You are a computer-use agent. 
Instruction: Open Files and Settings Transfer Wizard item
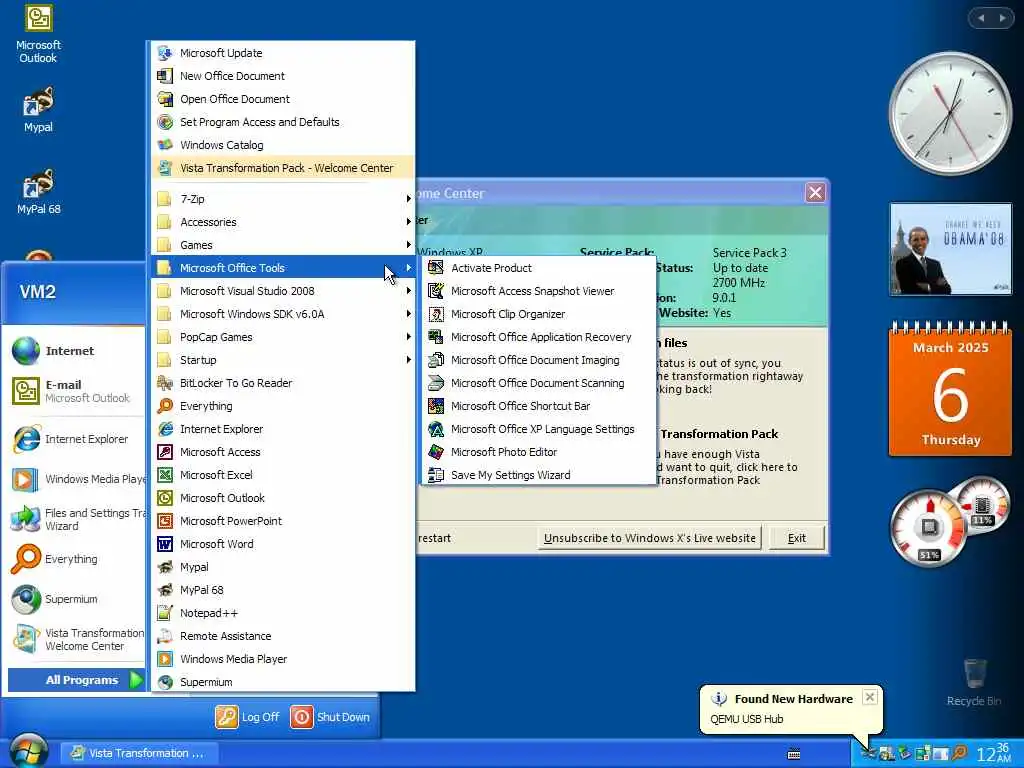[75, 519]
